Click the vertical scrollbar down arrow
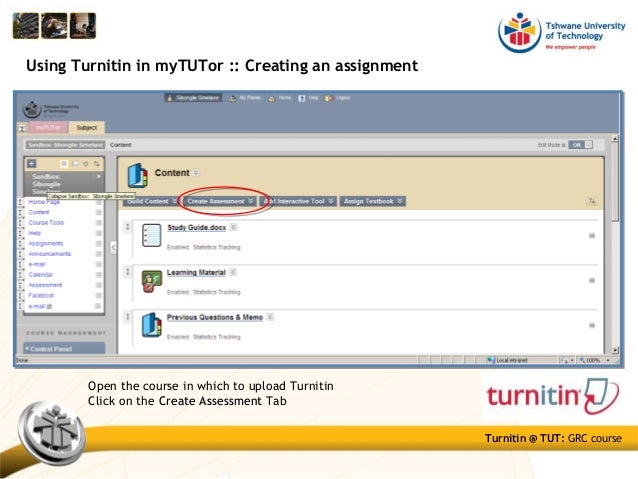Image resolution: width=638 pixels, height=479 pixels. (615, 350)
